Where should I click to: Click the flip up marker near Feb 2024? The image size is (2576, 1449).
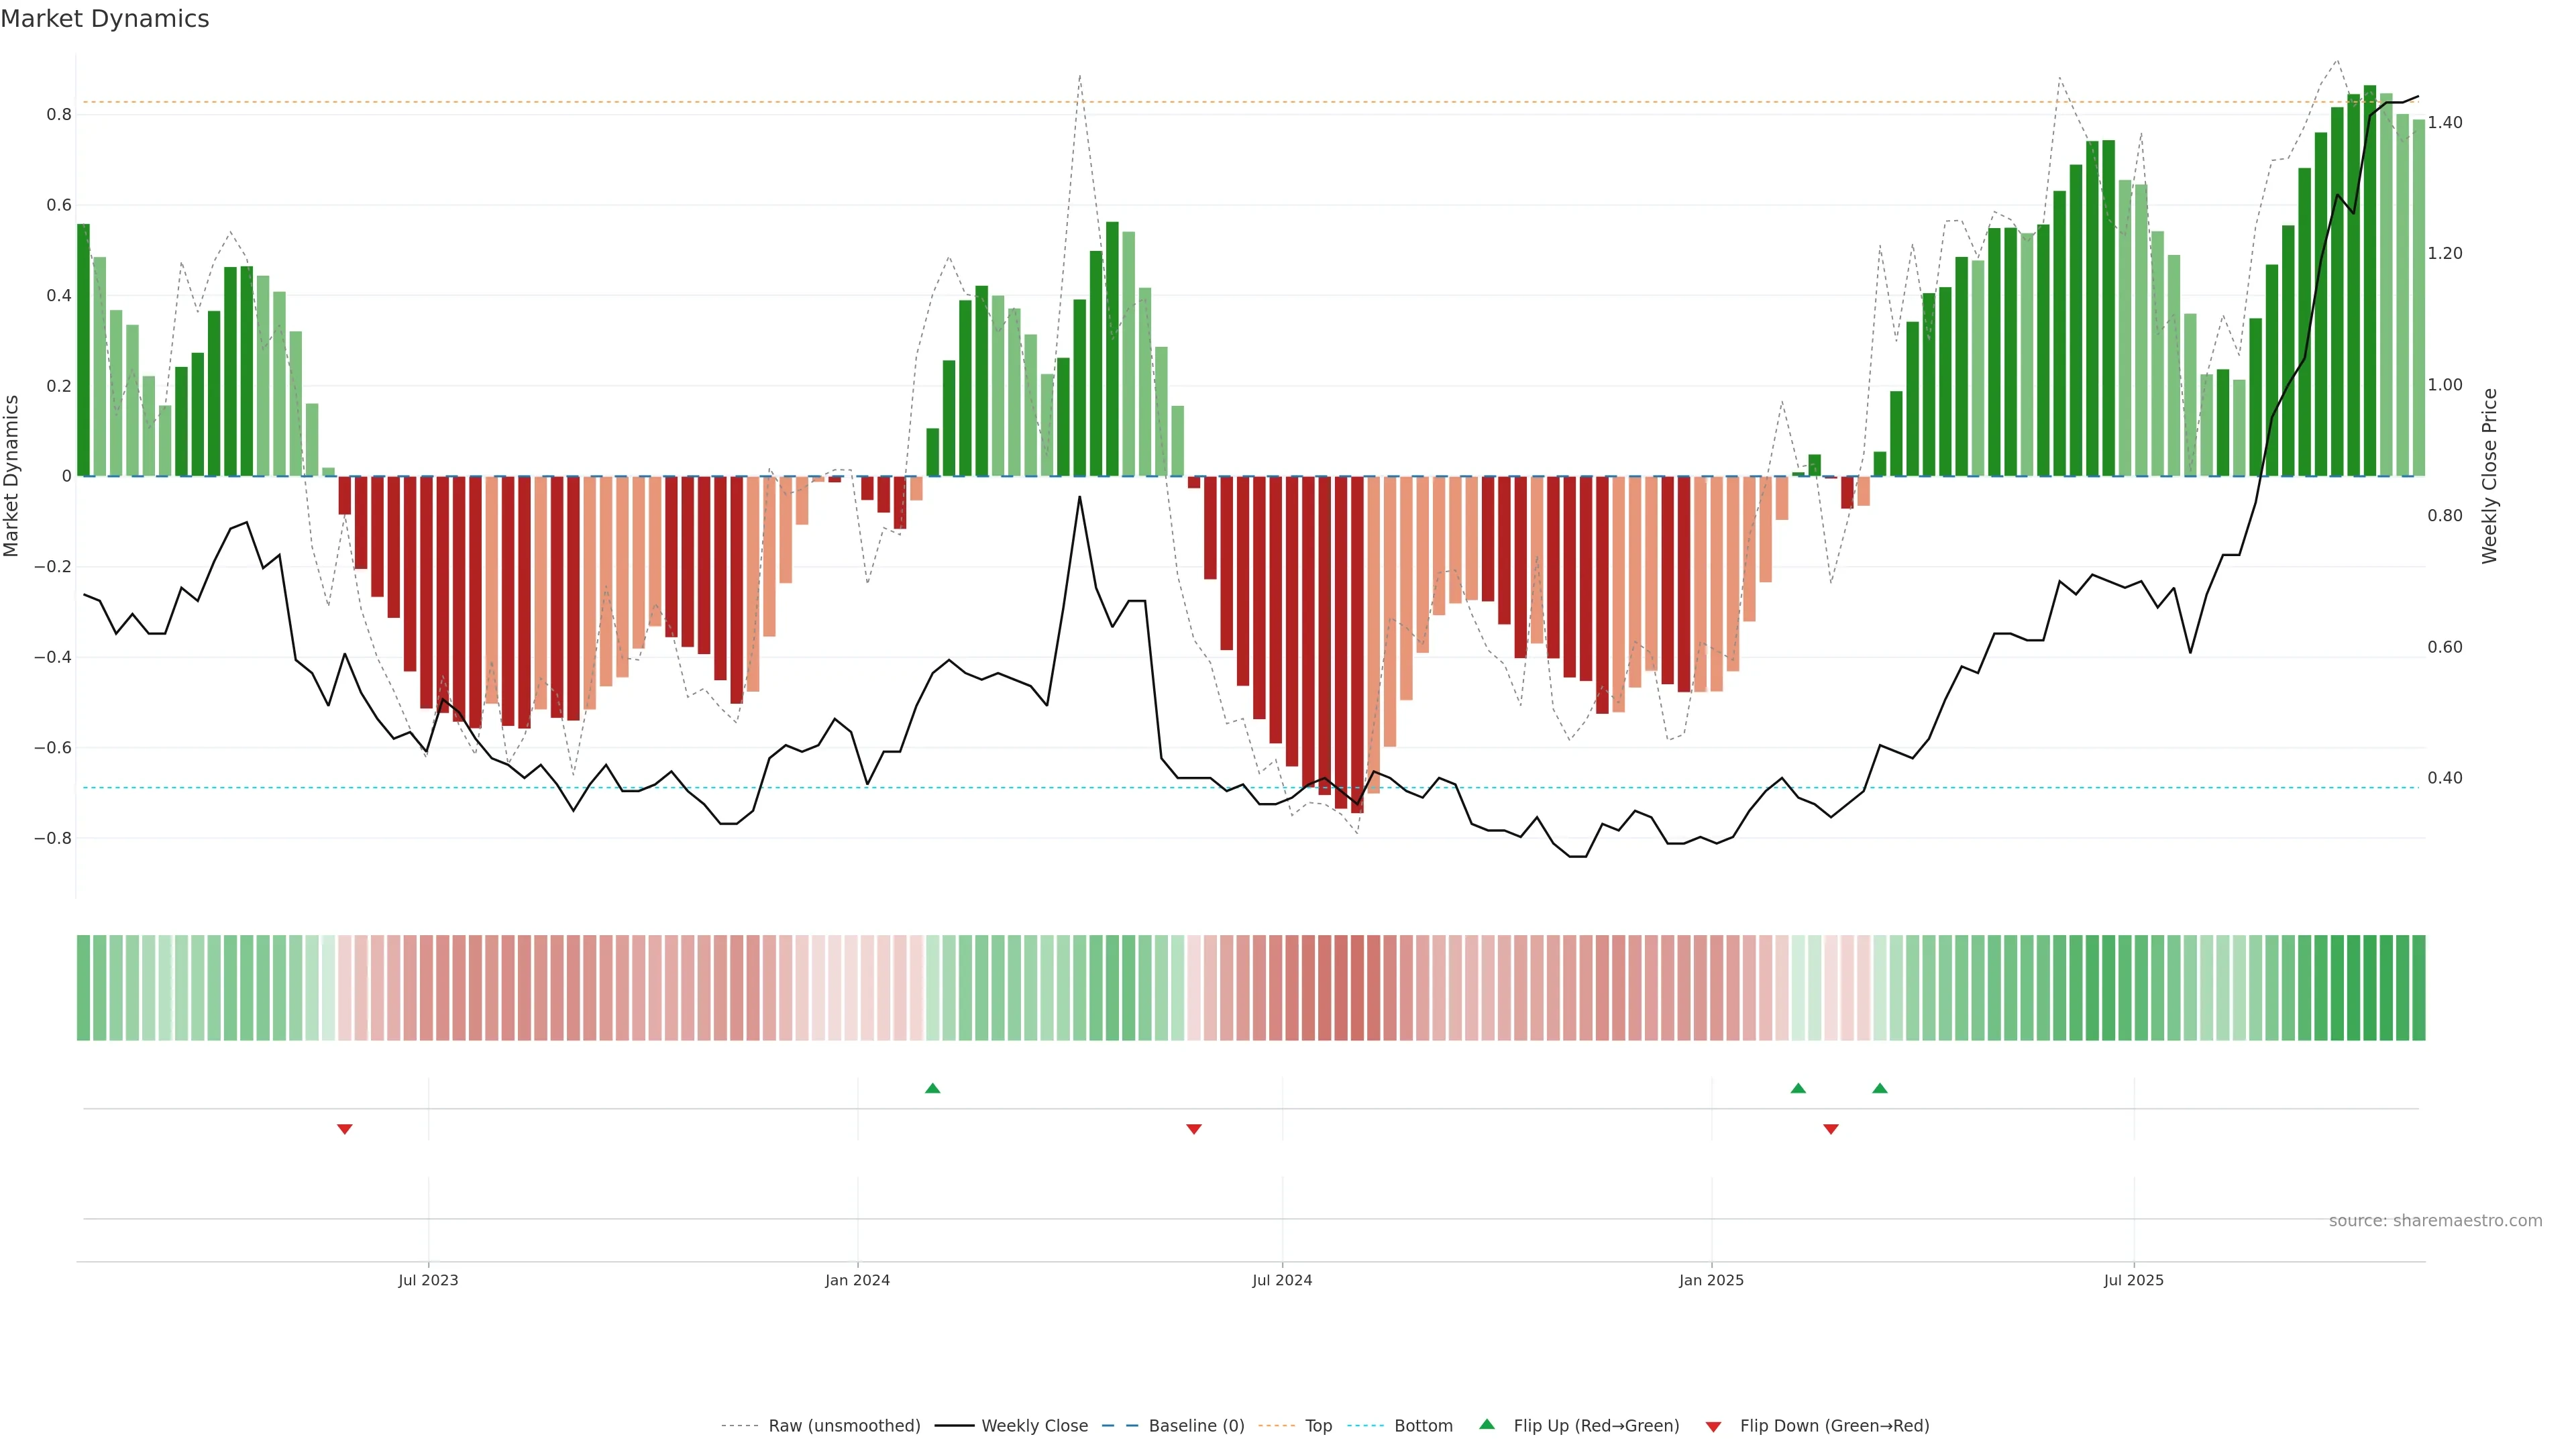pyautogui.click(x=932, y=1088)
